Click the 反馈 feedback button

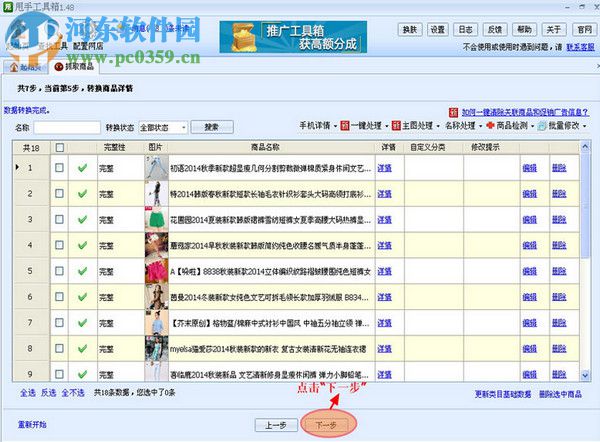pos(495,29)
